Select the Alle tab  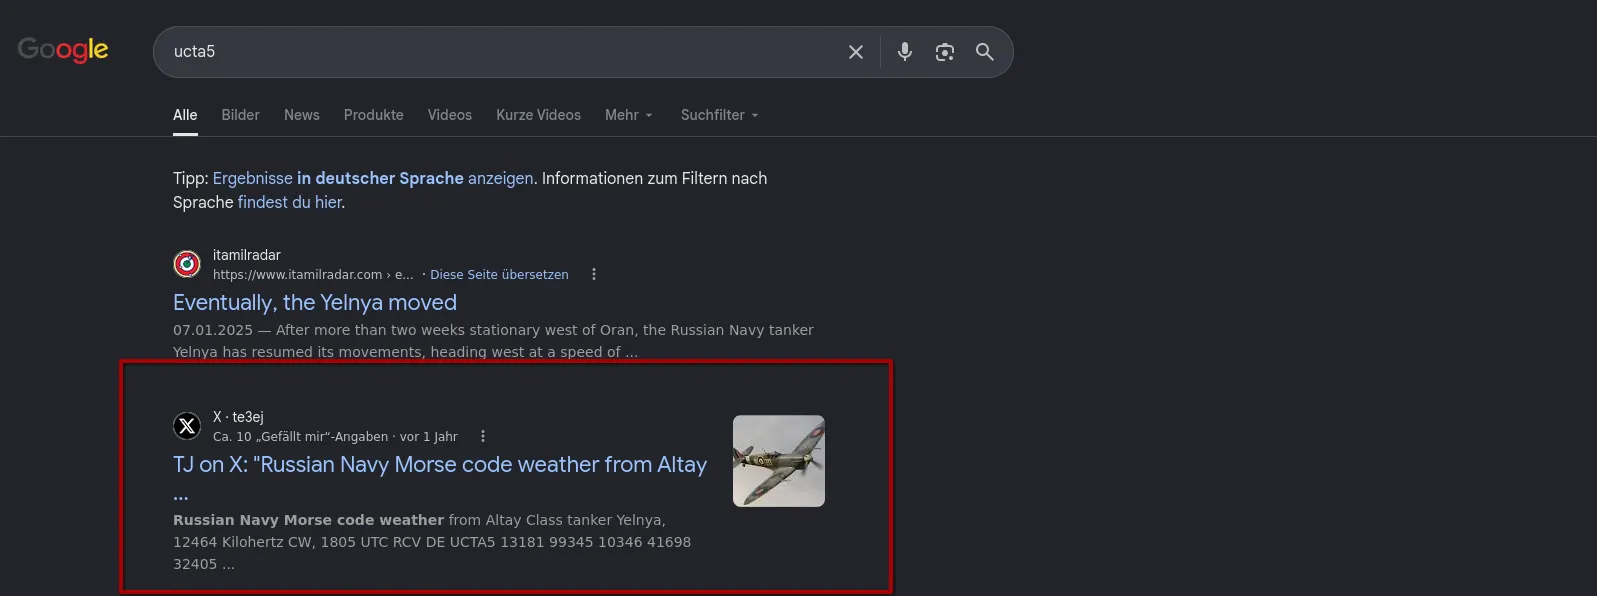[185, 115]
